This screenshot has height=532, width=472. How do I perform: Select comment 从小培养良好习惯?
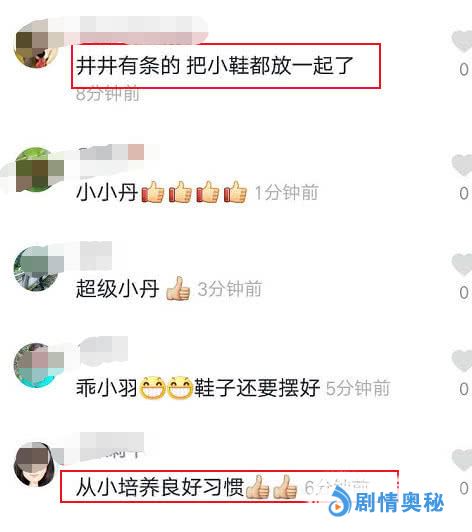[x=187, y=487]
